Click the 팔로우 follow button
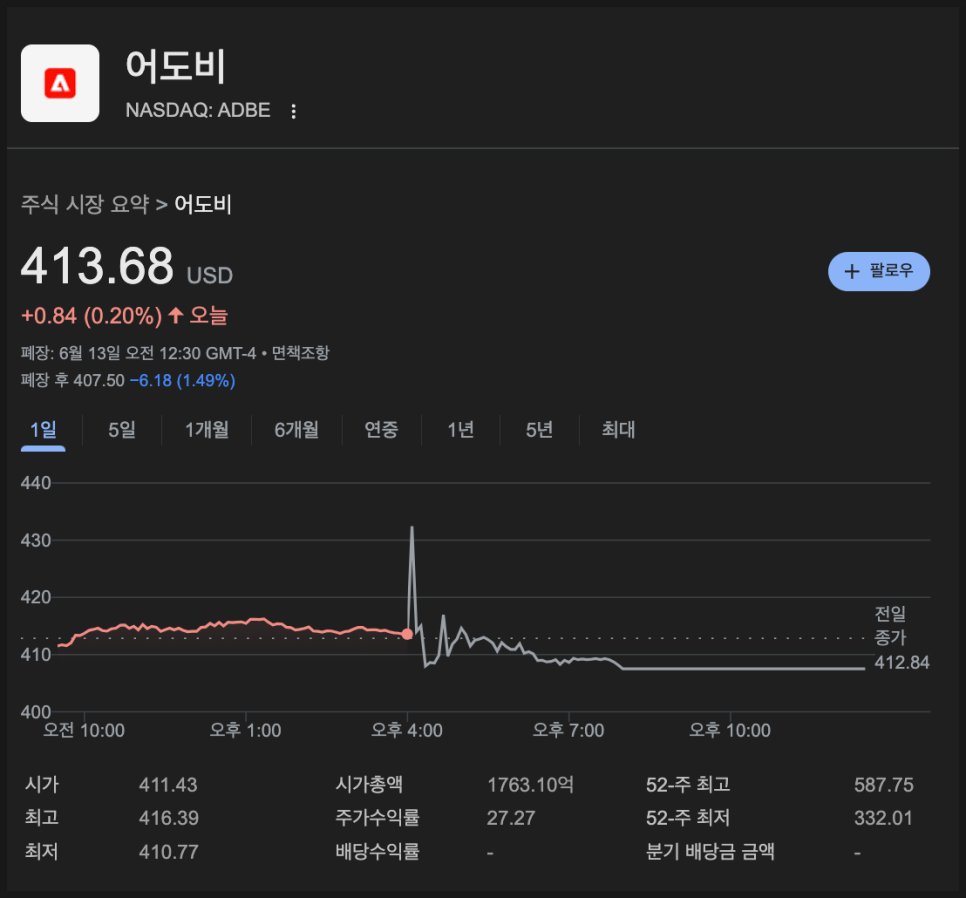 click(879, 272)
